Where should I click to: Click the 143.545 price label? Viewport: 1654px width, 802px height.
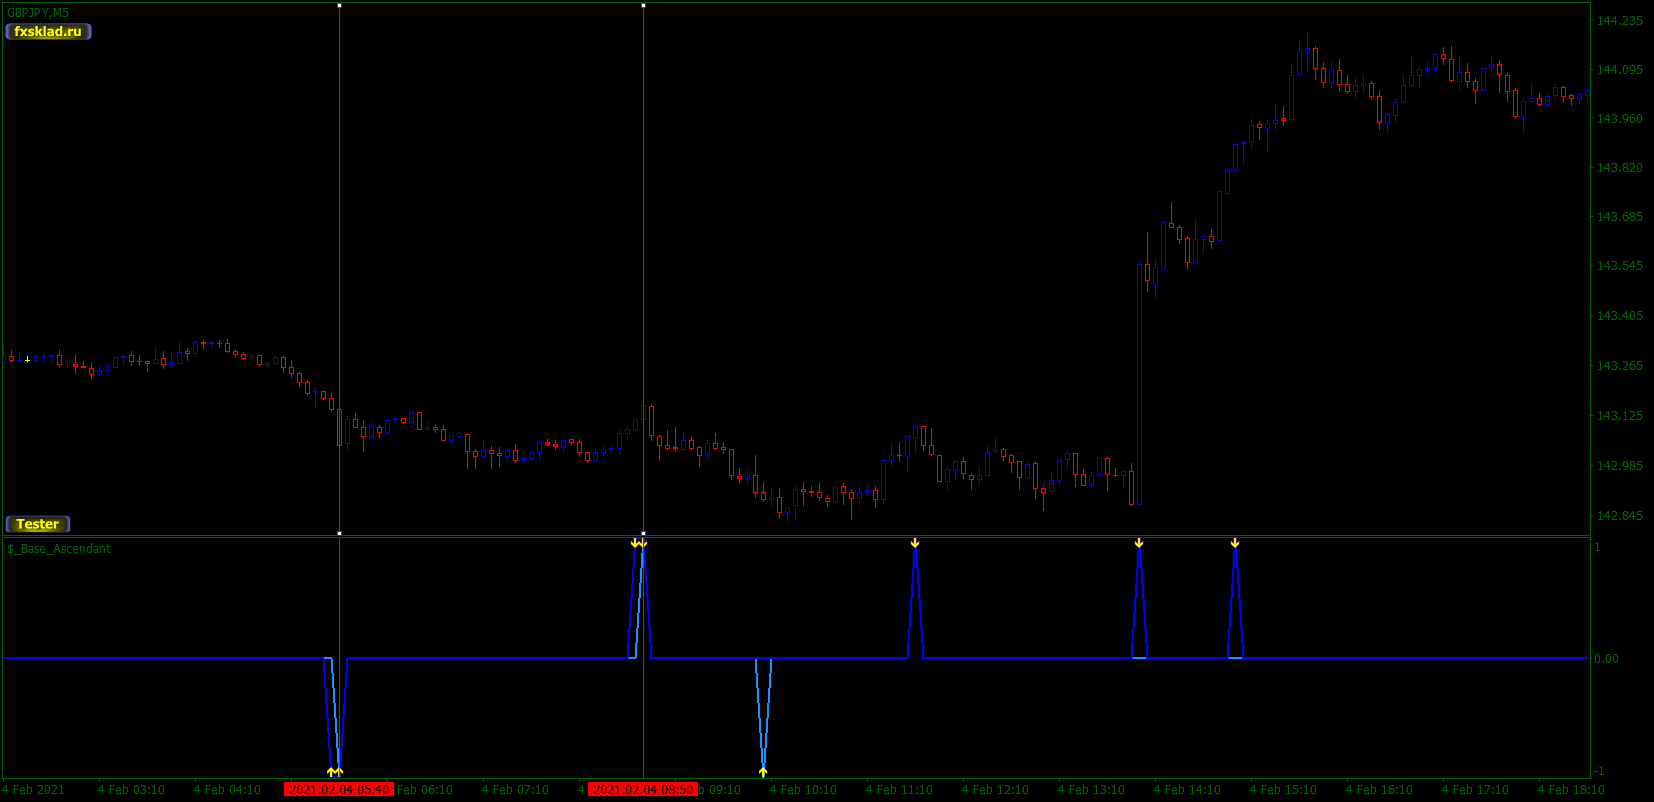[1620, 266]
